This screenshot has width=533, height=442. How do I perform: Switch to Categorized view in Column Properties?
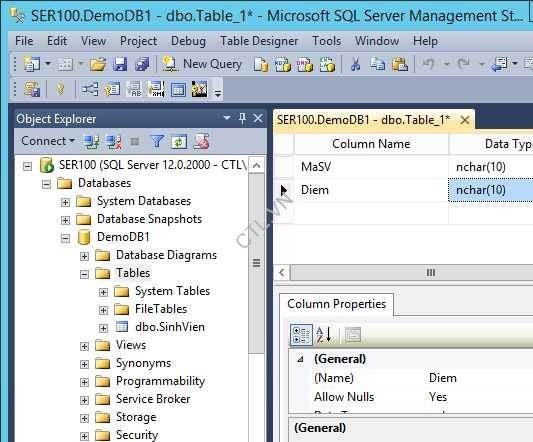tap(301, 335)
